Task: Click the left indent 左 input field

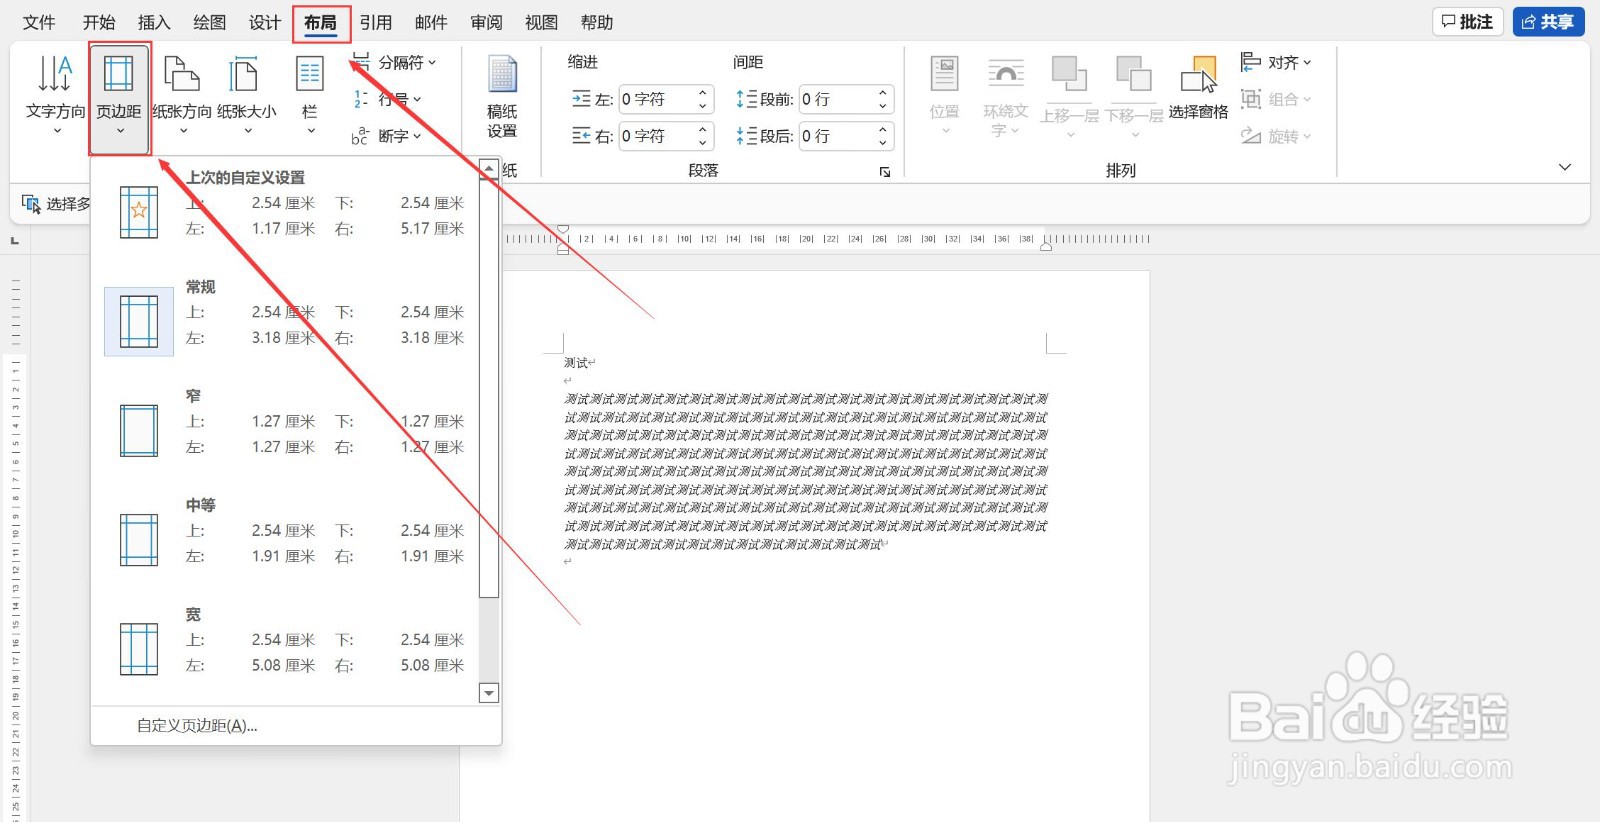Action: click(656, 99)
